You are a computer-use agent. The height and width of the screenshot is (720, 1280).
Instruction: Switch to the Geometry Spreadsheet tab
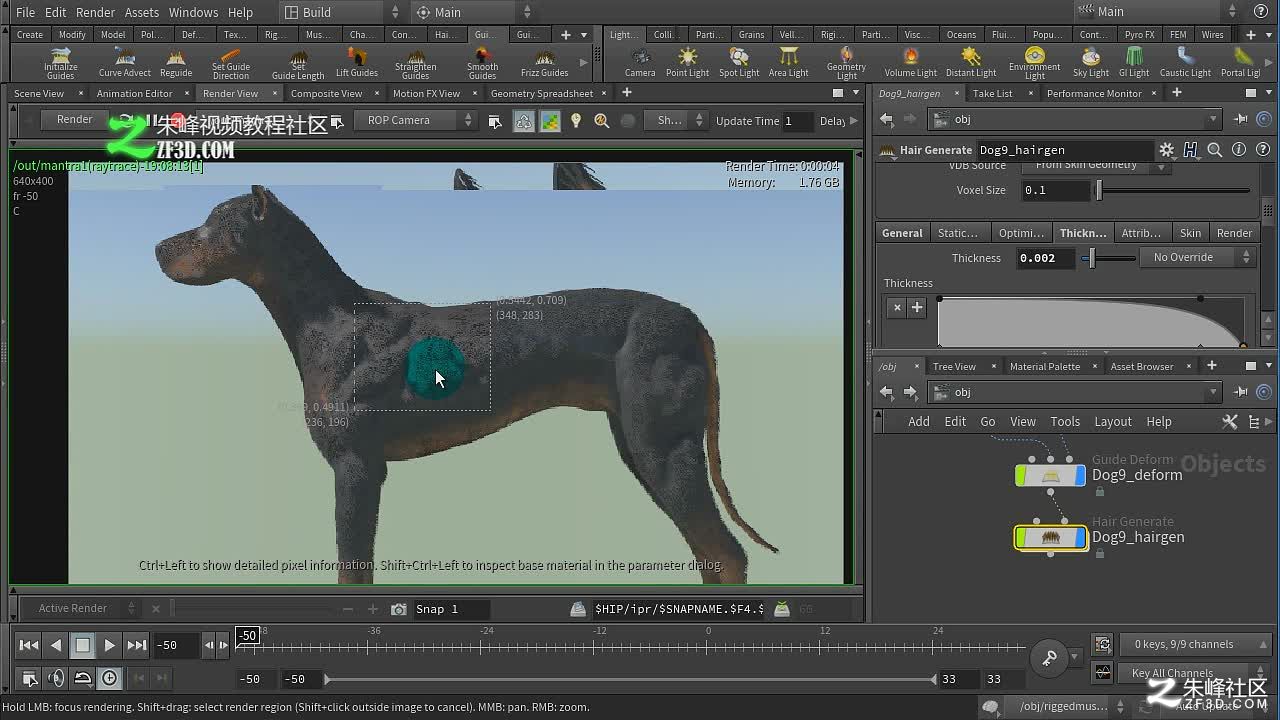click(x=542, y=93)
